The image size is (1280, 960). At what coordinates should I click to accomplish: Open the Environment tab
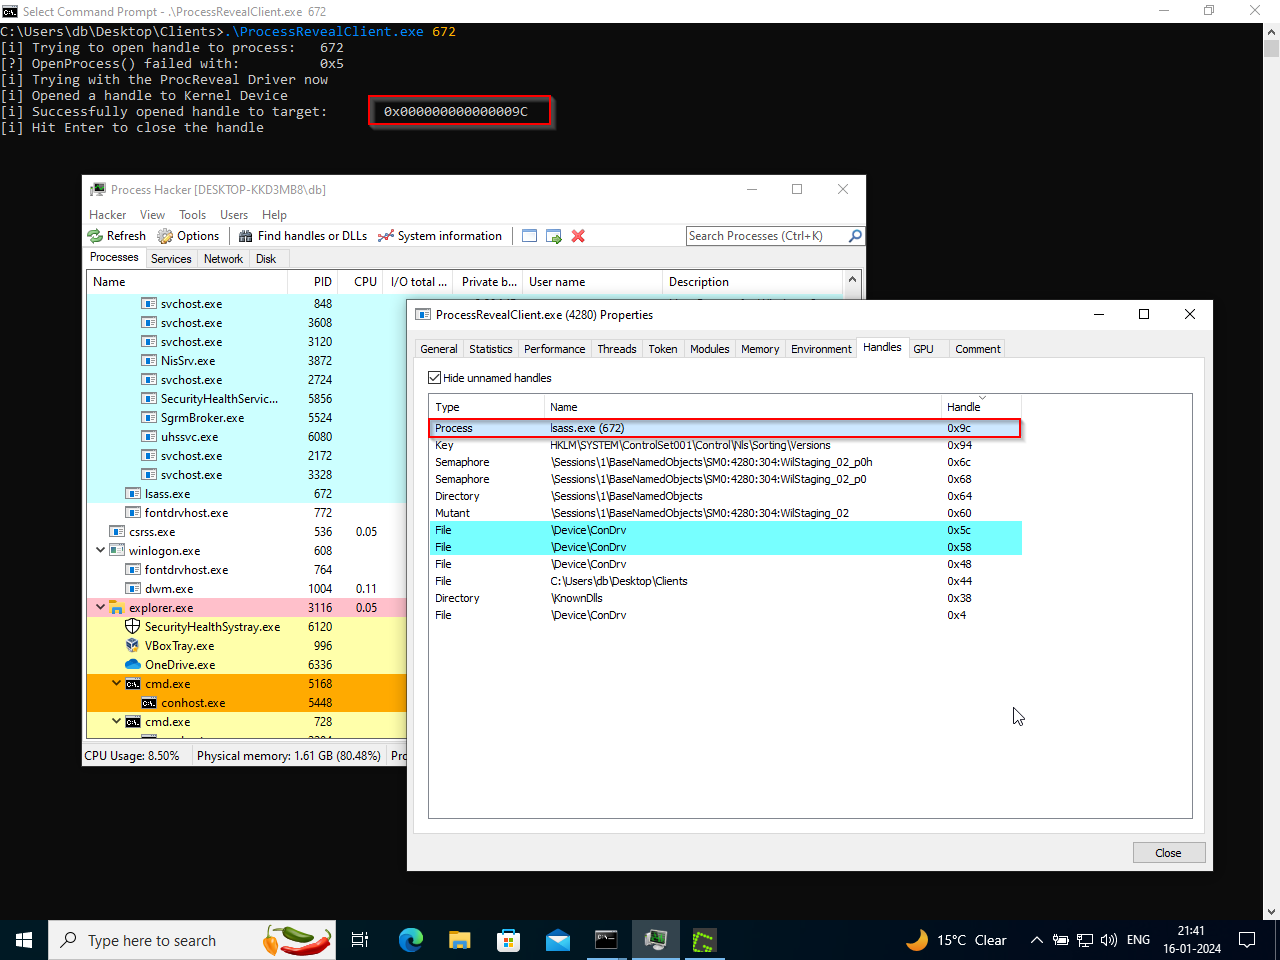click(821, 349)
